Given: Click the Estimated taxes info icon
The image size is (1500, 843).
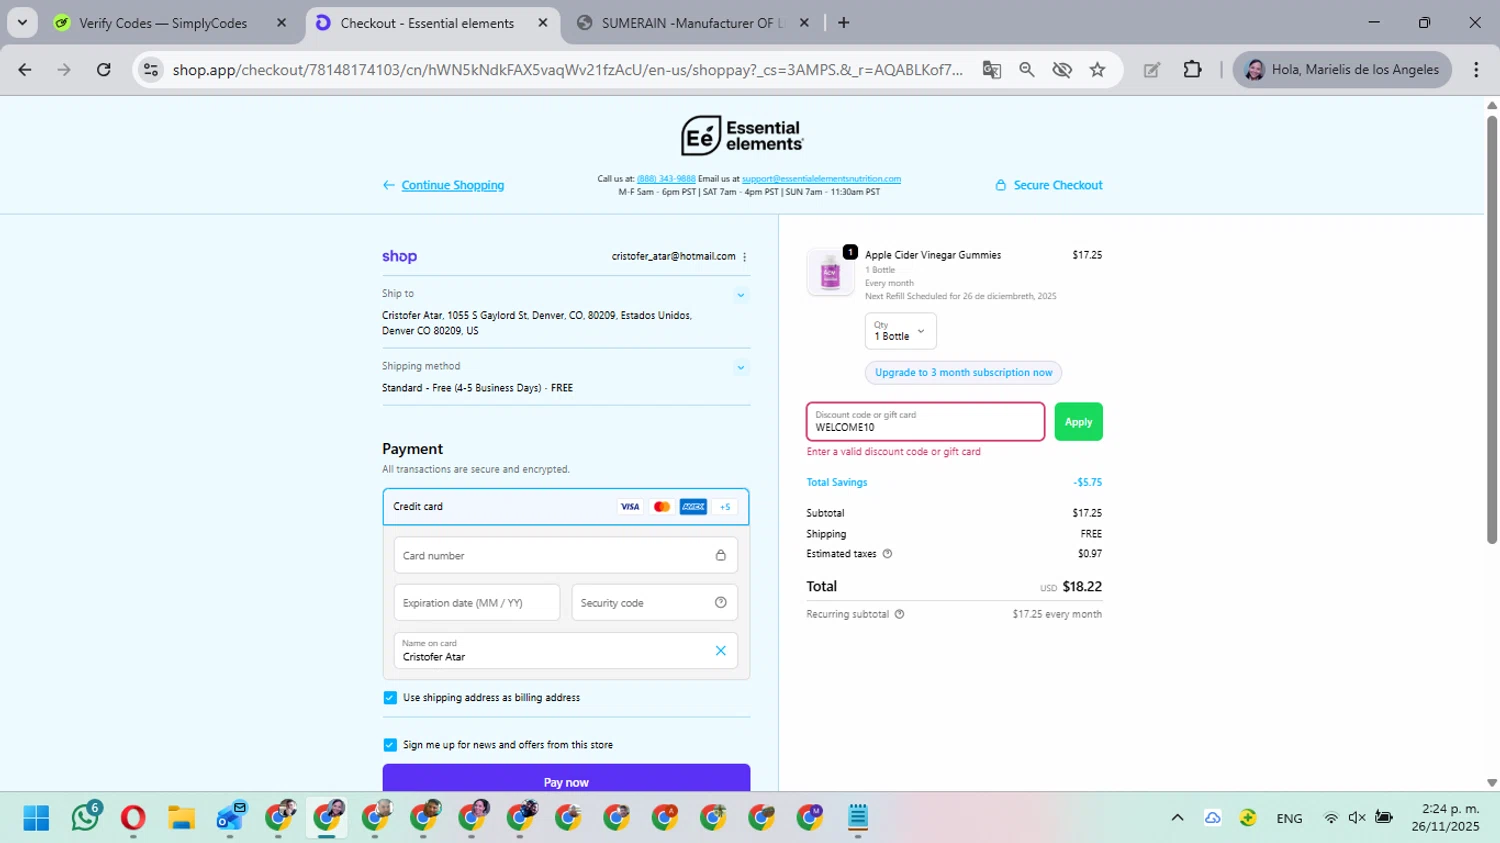Looking at the screenshot, I should point(887,554).
